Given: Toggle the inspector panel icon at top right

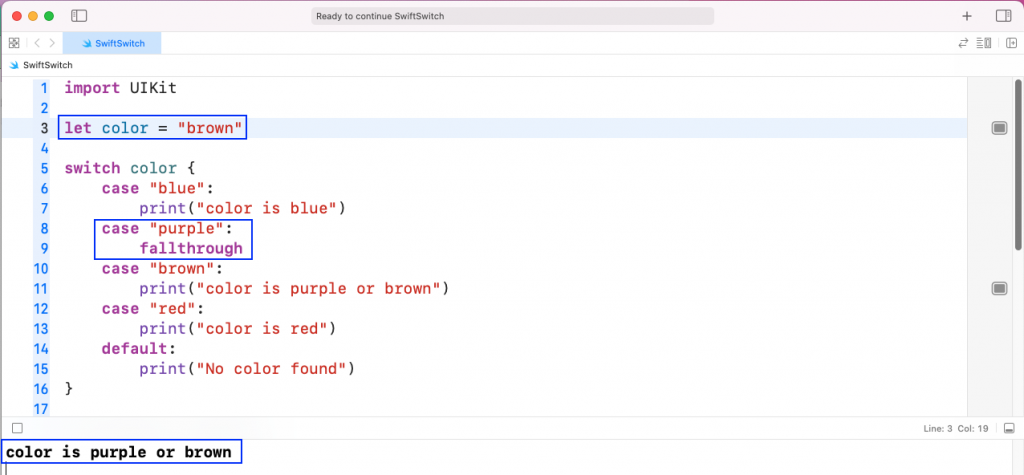Looking at the screenshot, I should click(1003, 16).
